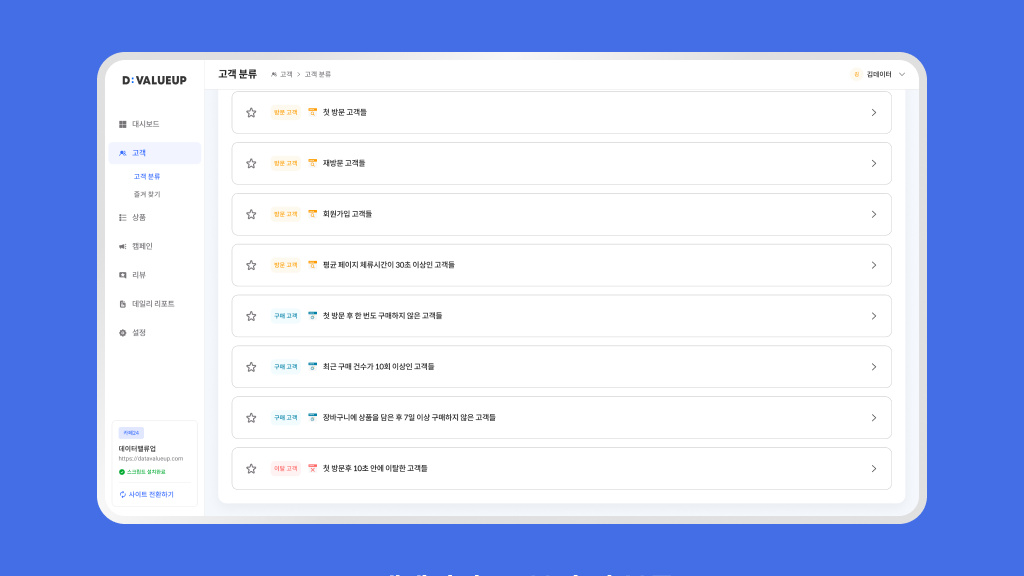
Task: Select 고객 분류 submenu item
Action: tap(147, 176)
